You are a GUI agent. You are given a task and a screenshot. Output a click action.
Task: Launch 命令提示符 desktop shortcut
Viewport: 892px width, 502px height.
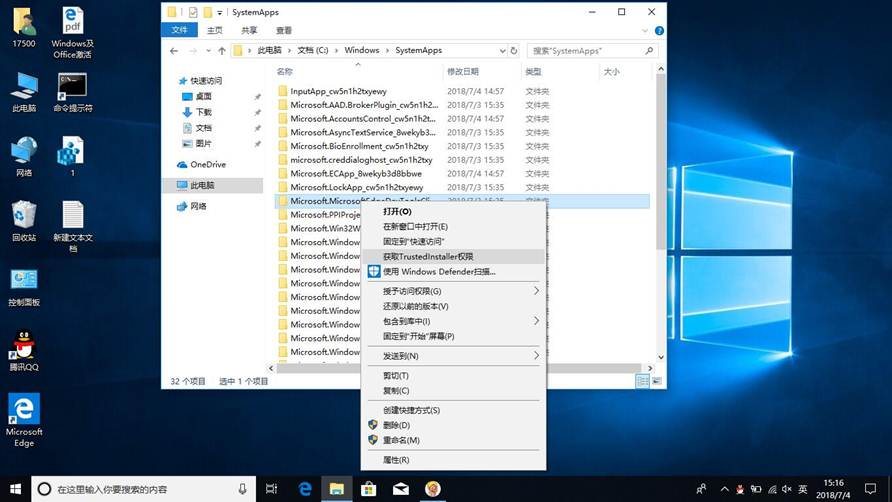pyautogui.click(x=73, y=92)
